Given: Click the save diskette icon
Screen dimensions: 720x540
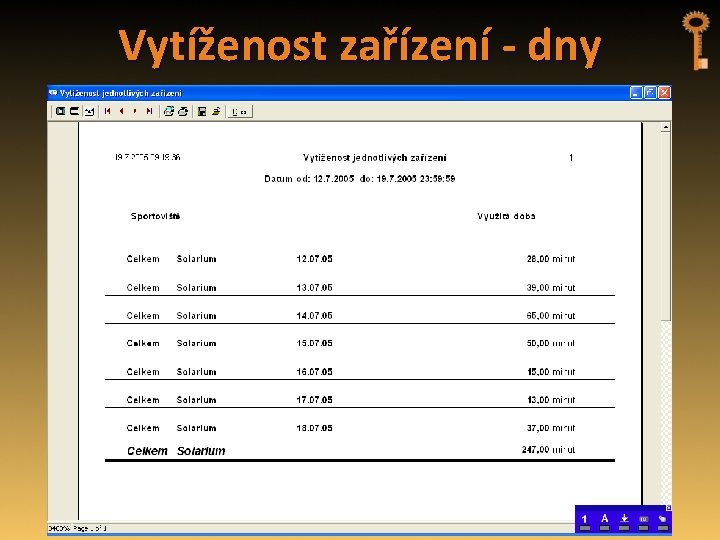Looking at the screenshot, I should 202,111.
